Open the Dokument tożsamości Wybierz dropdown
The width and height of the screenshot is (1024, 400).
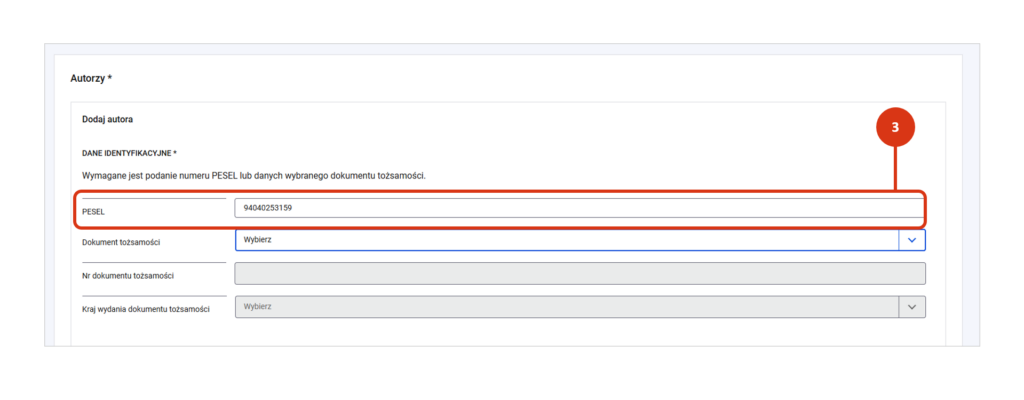[580, 240]
